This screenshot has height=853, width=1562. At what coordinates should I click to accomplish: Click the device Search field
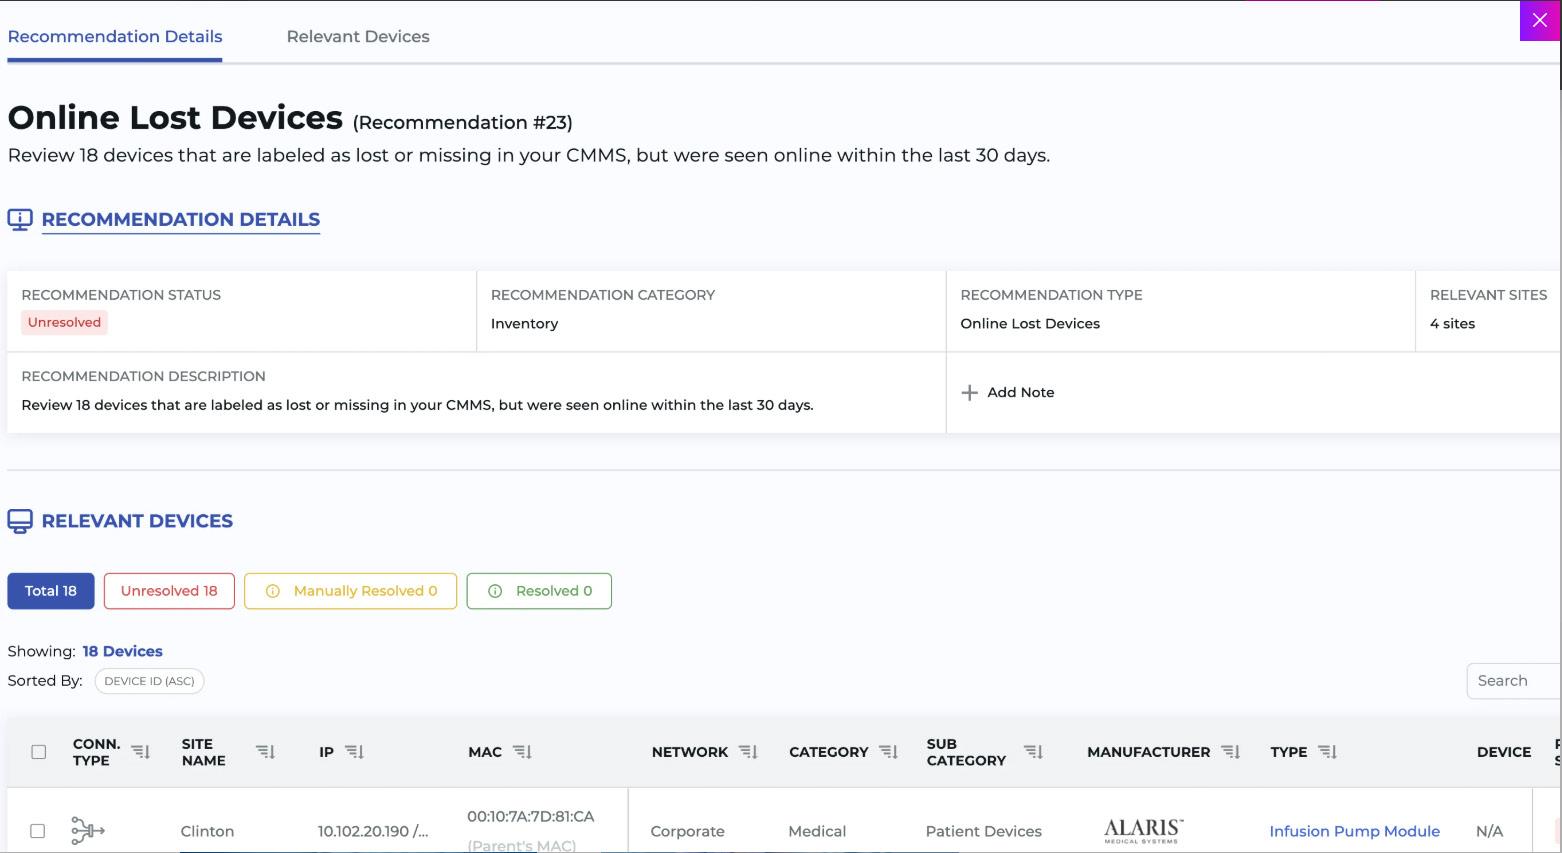click(1512, 681)
